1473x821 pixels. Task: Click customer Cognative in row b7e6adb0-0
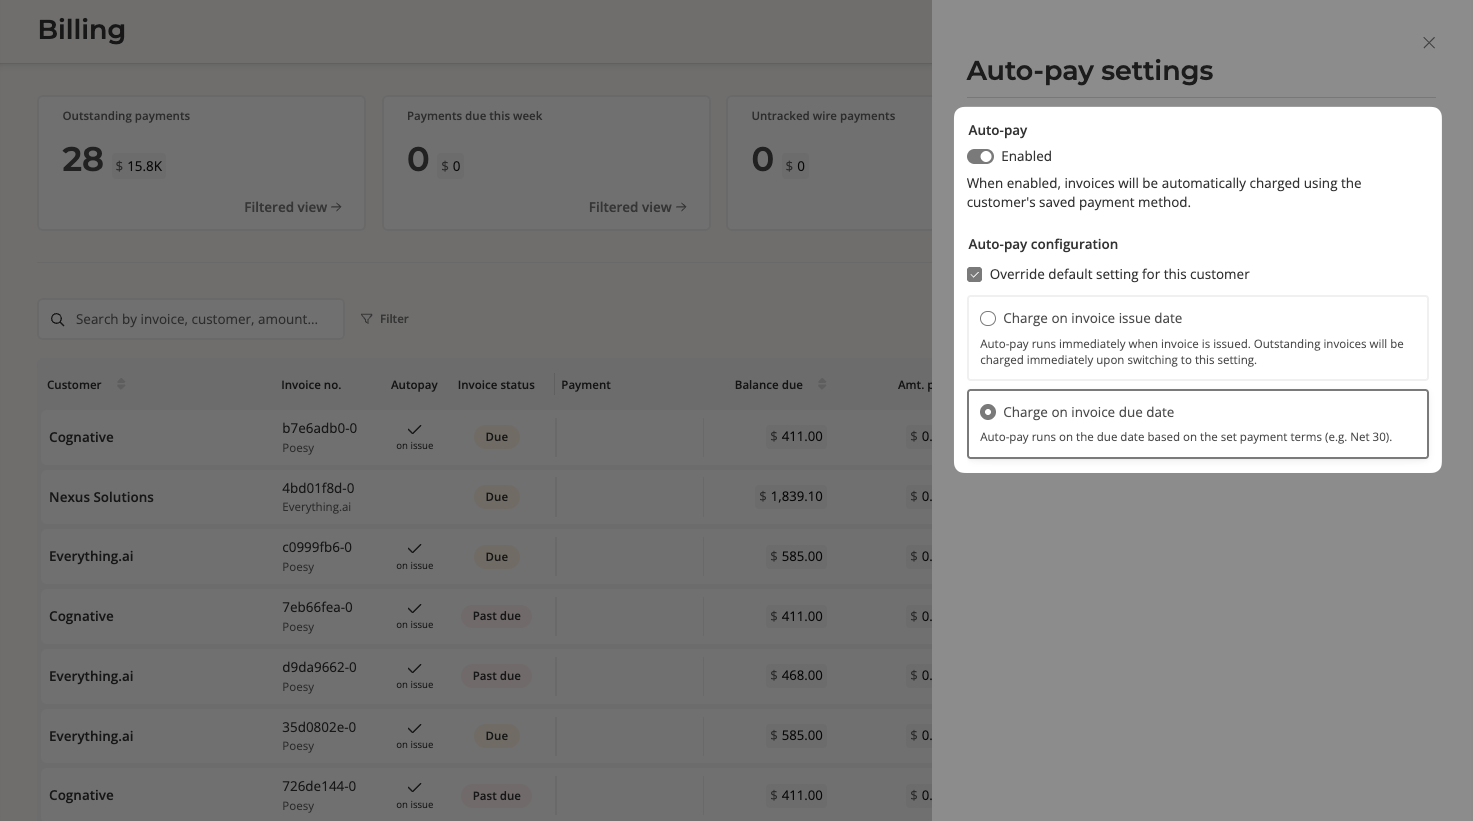(81, 437)
